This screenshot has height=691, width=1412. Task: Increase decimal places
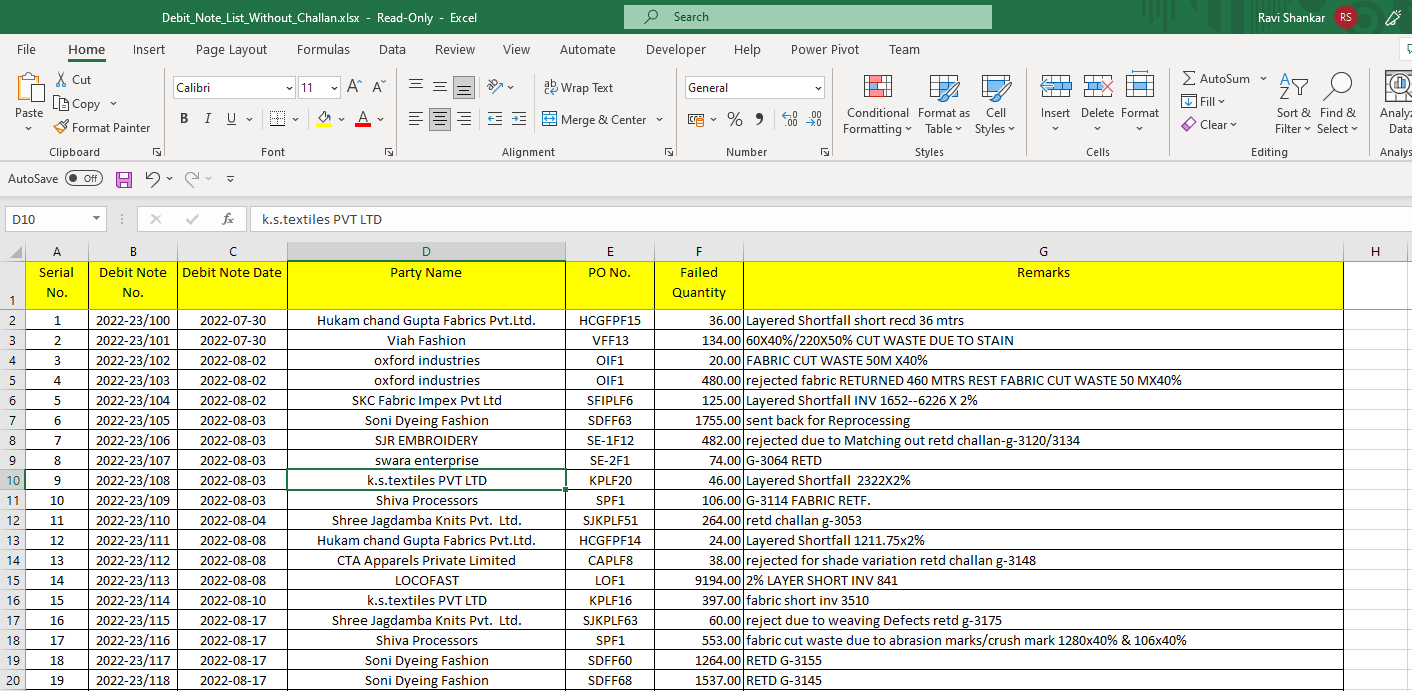790,119
